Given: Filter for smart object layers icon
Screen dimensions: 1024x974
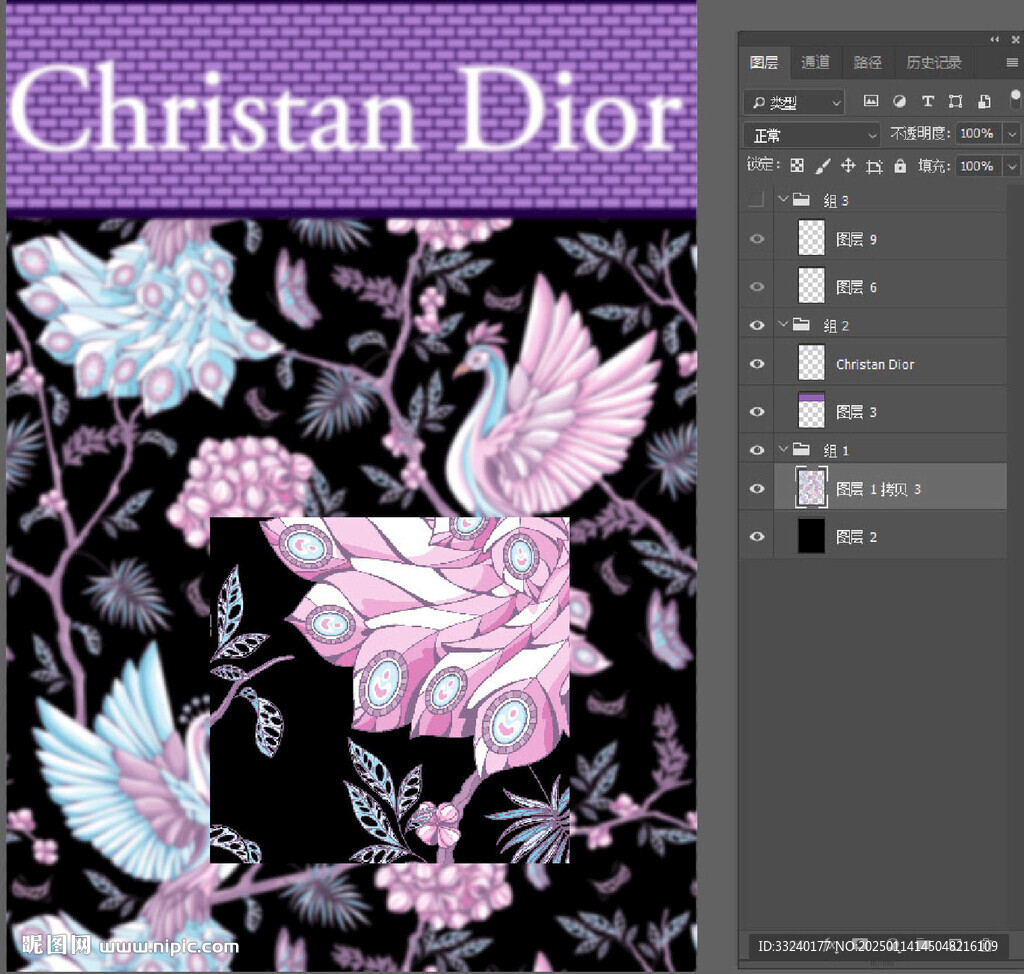Looking at the screenshot, I should [984, 101].
